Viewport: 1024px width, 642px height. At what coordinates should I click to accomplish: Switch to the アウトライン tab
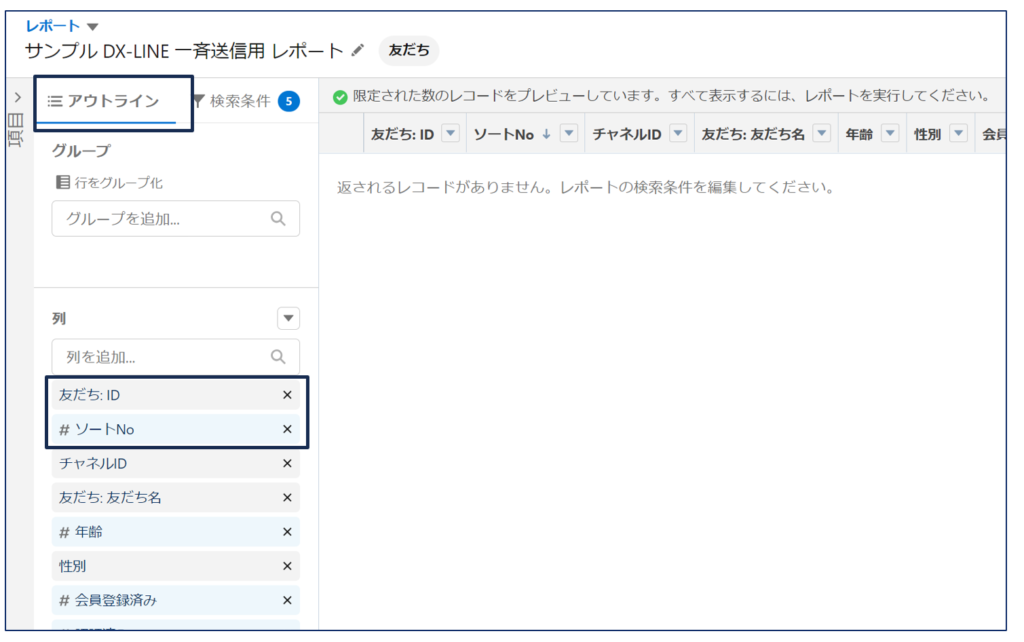[x=105, y=101]
